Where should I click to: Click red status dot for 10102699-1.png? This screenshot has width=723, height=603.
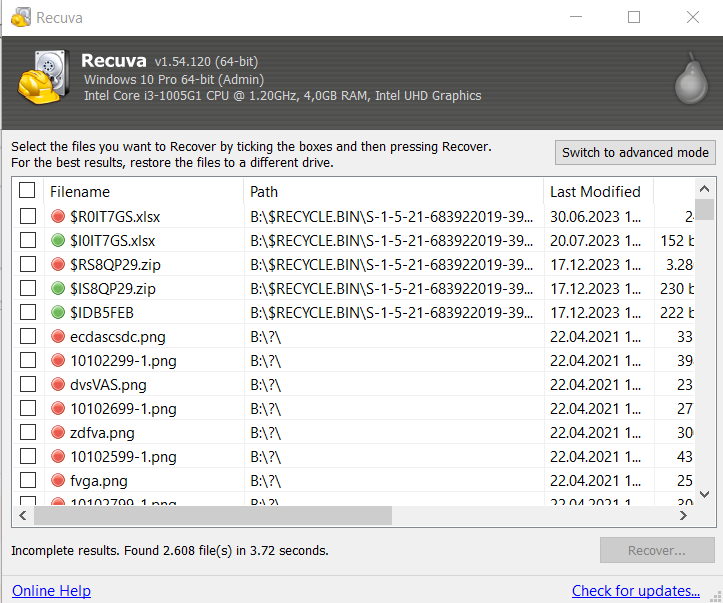[x=58, y=408]
